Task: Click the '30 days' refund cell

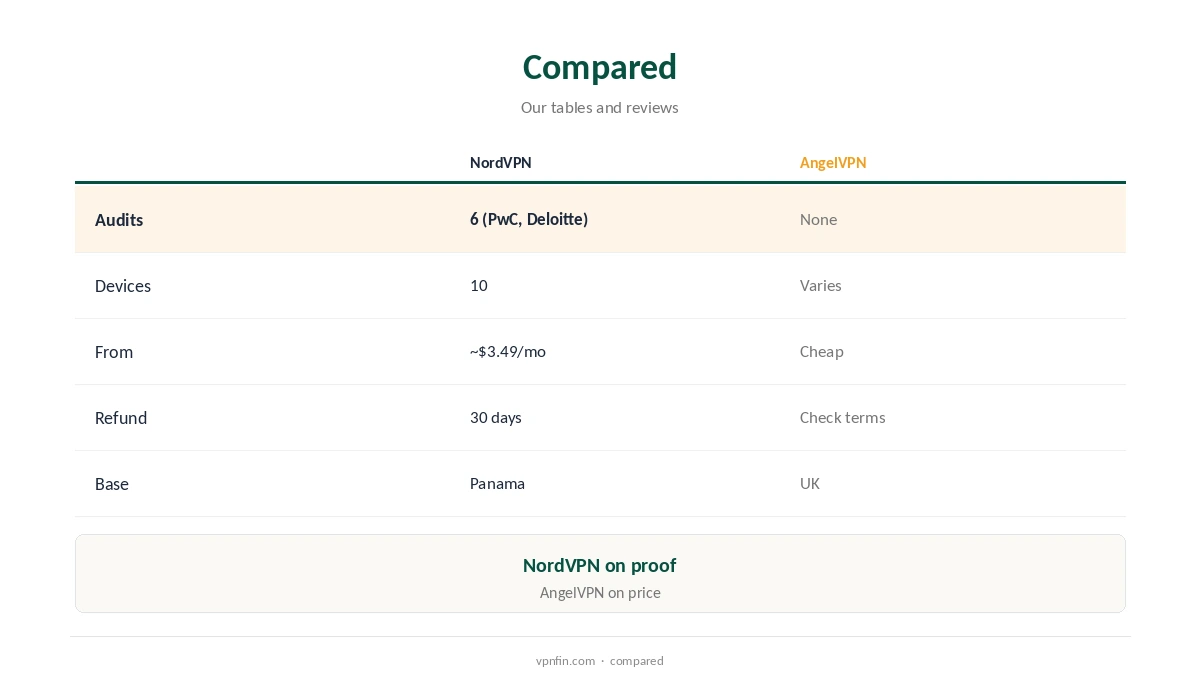Action: (x=496, y=417)
